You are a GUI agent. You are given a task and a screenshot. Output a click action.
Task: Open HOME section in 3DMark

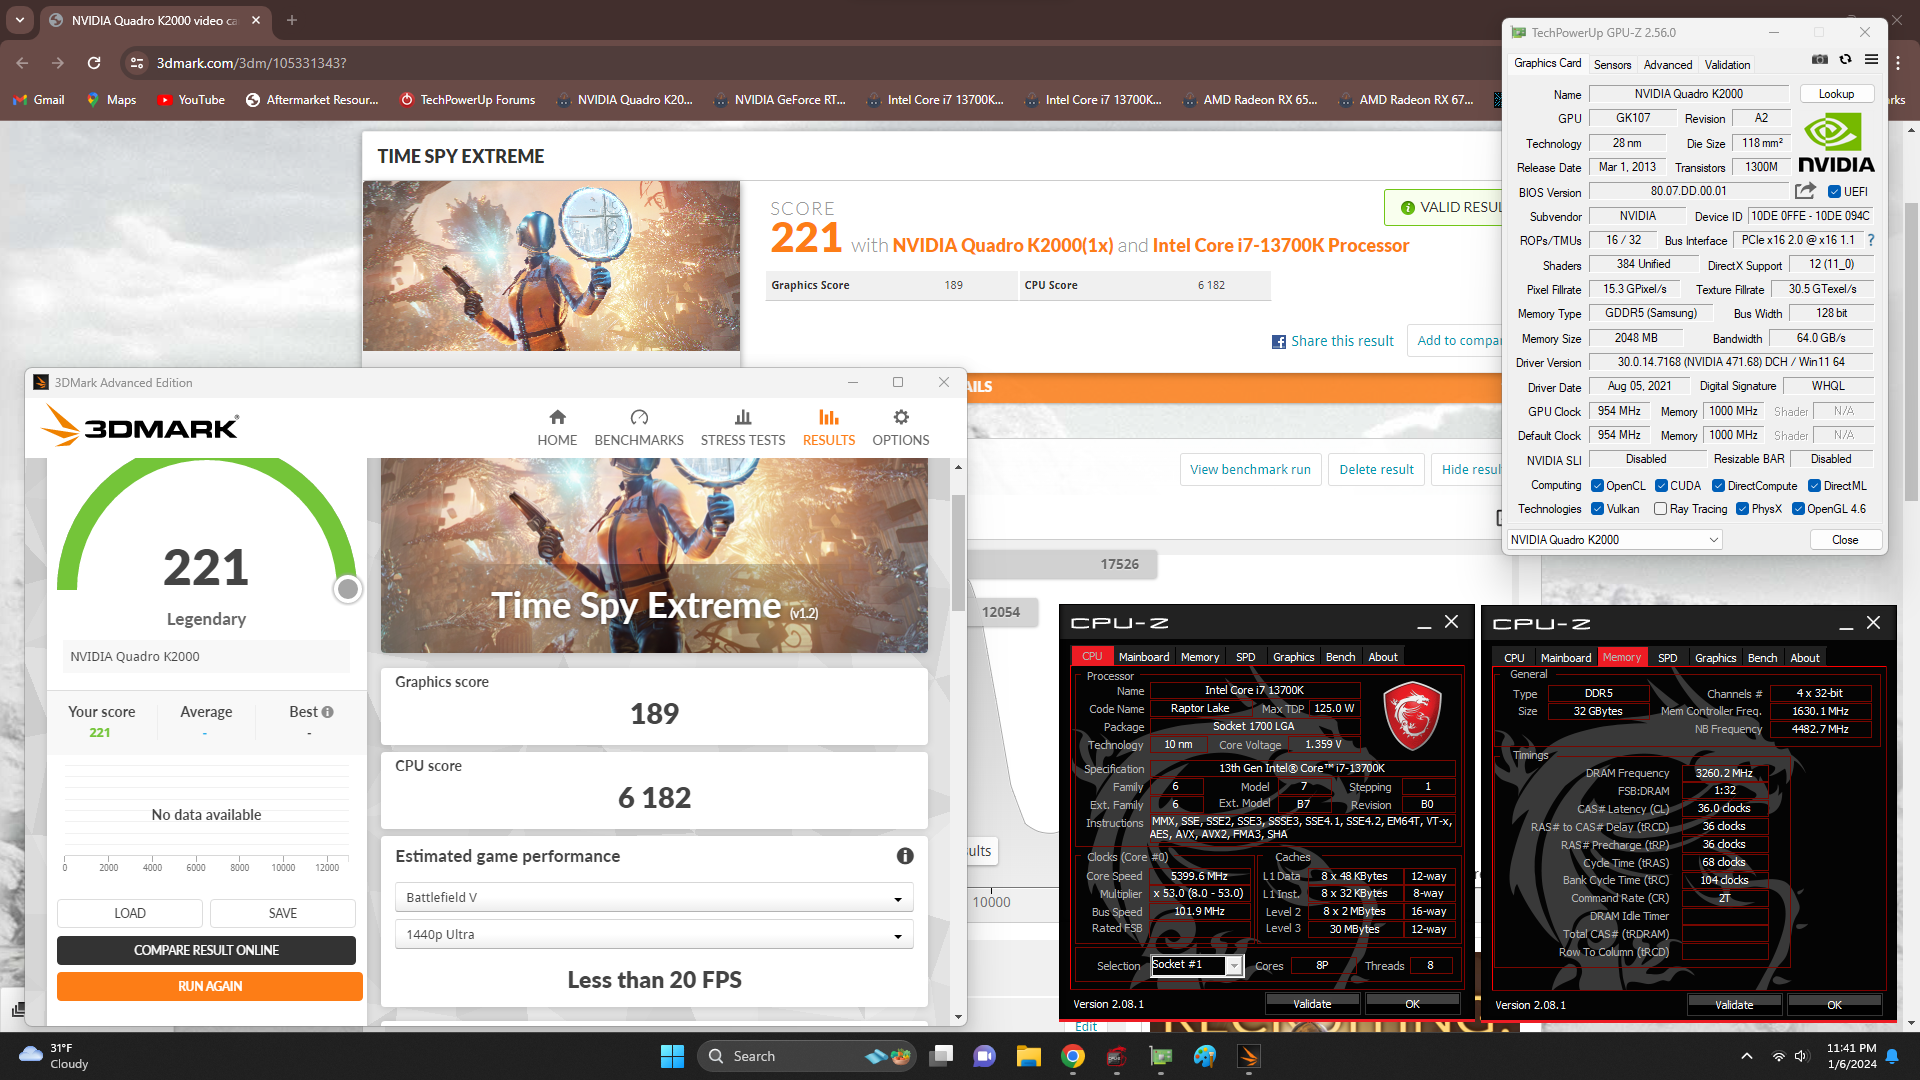pos(557,428)
